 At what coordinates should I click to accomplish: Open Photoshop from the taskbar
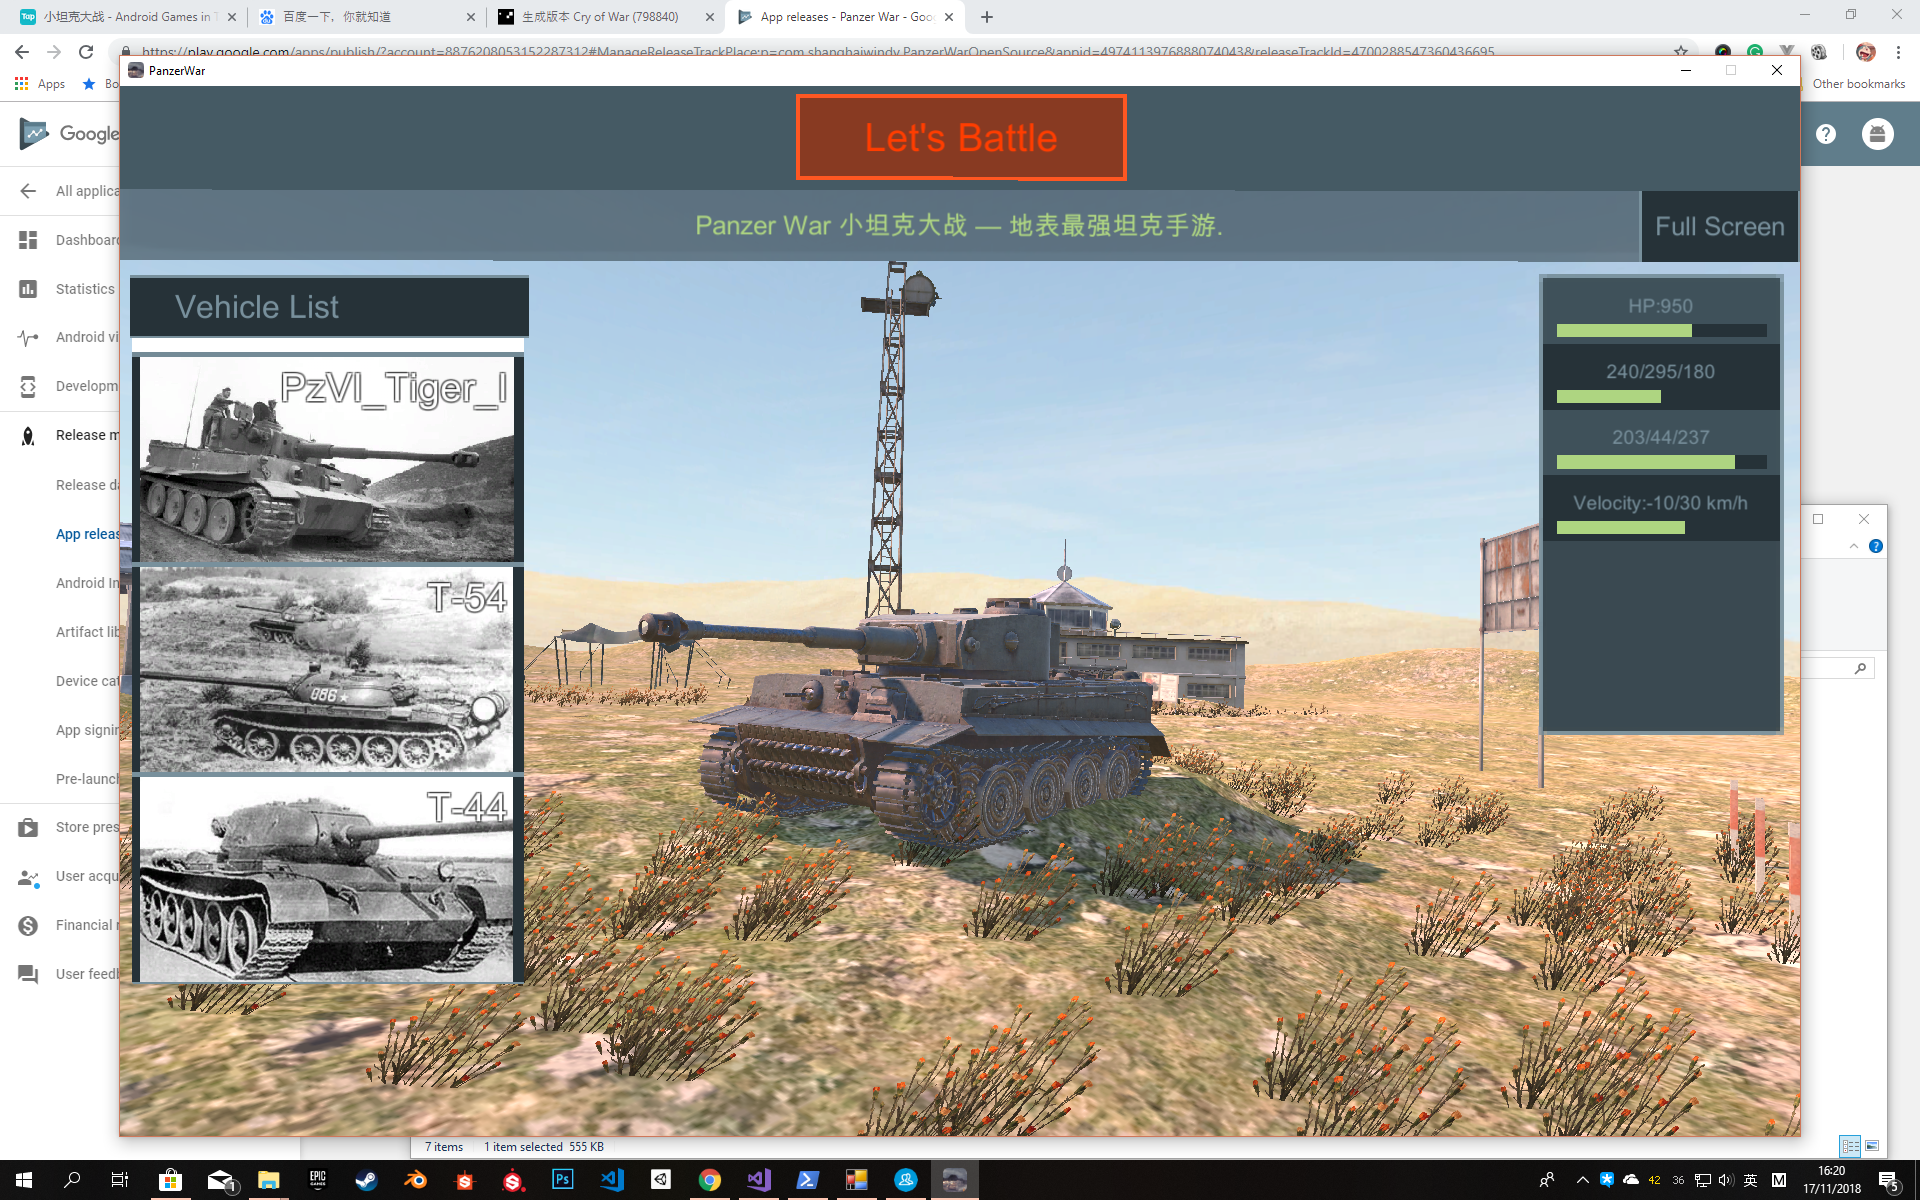click(562, 1180)
